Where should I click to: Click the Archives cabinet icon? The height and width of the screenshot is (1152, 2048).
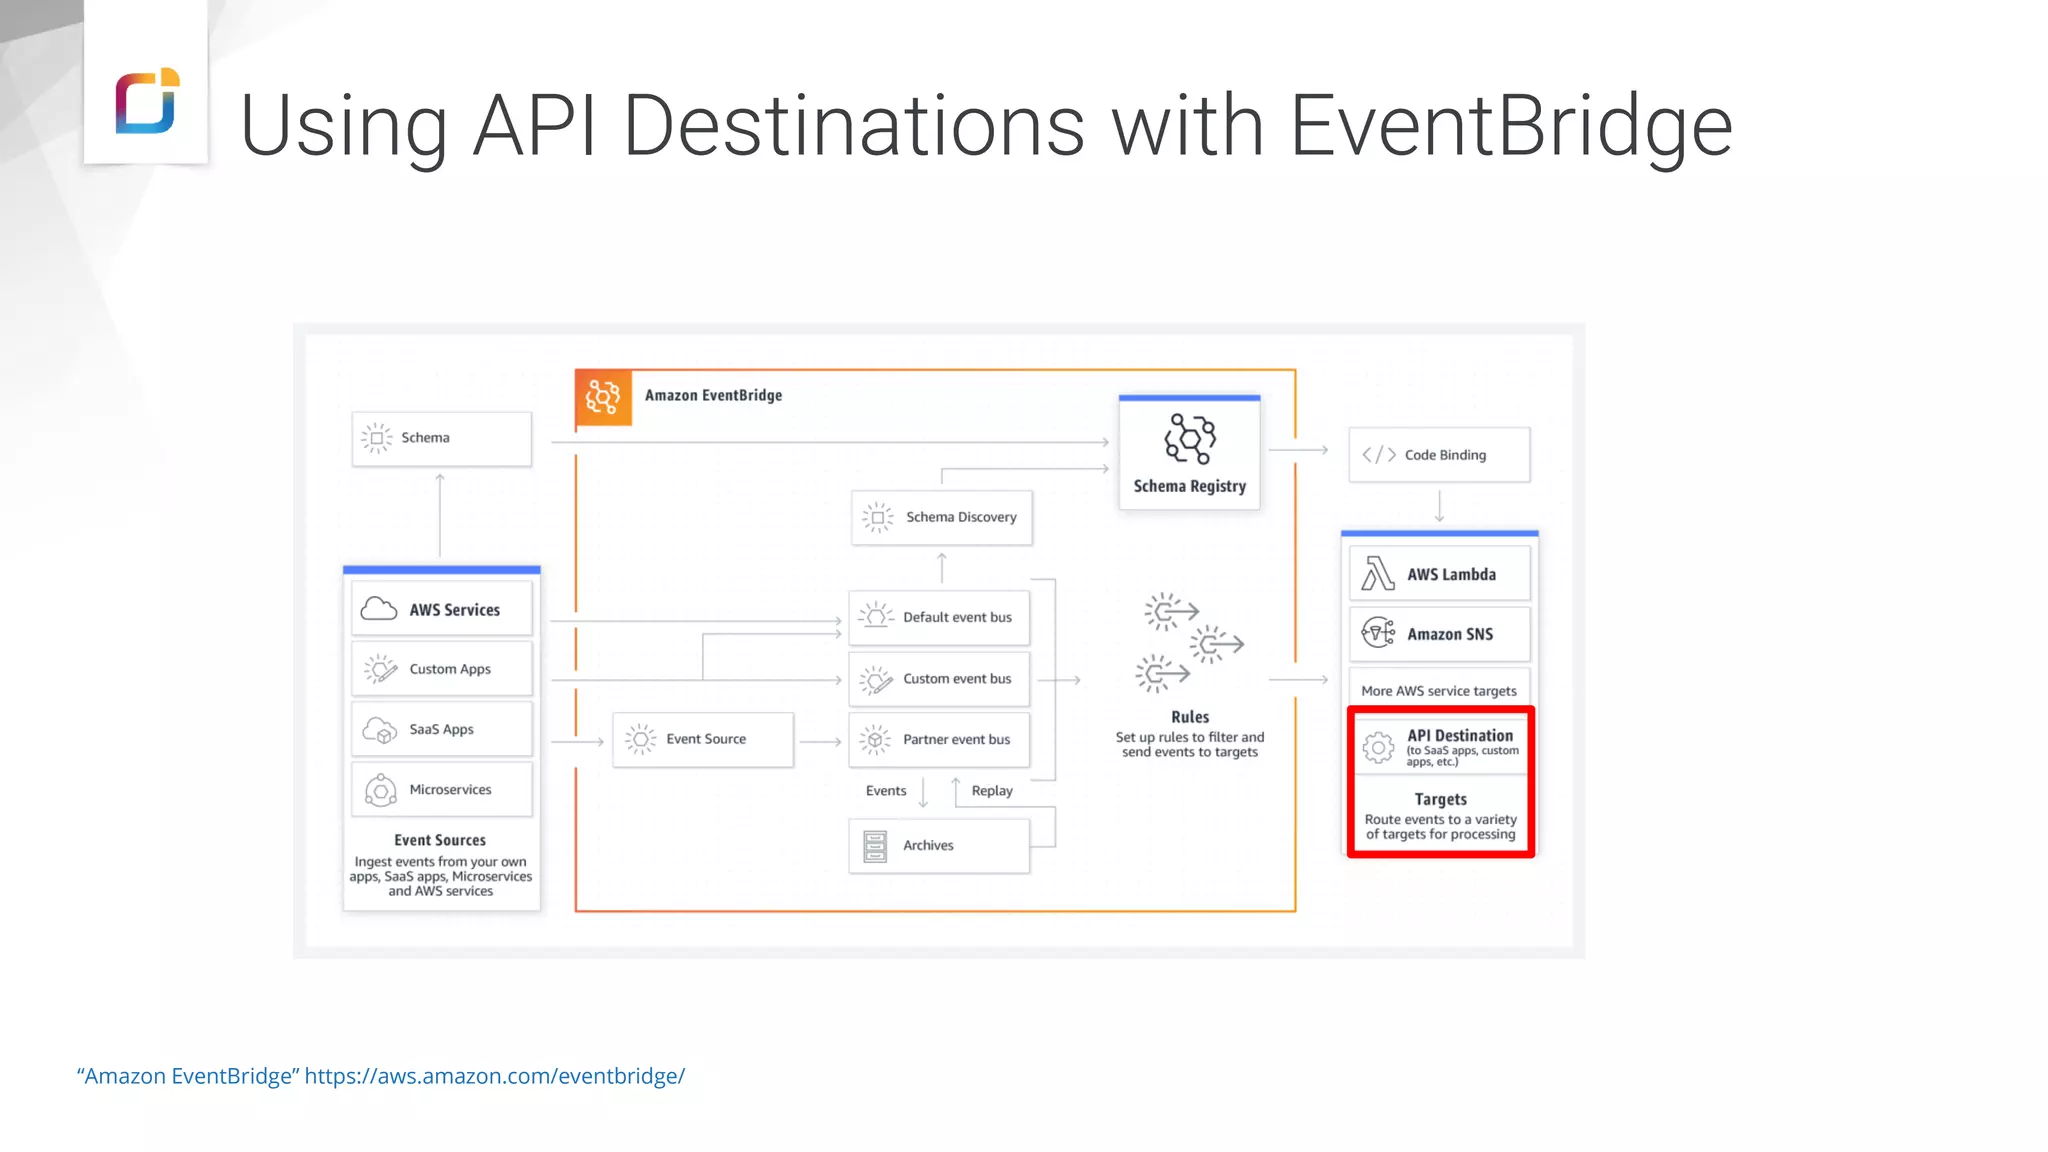tap(875, 846)
